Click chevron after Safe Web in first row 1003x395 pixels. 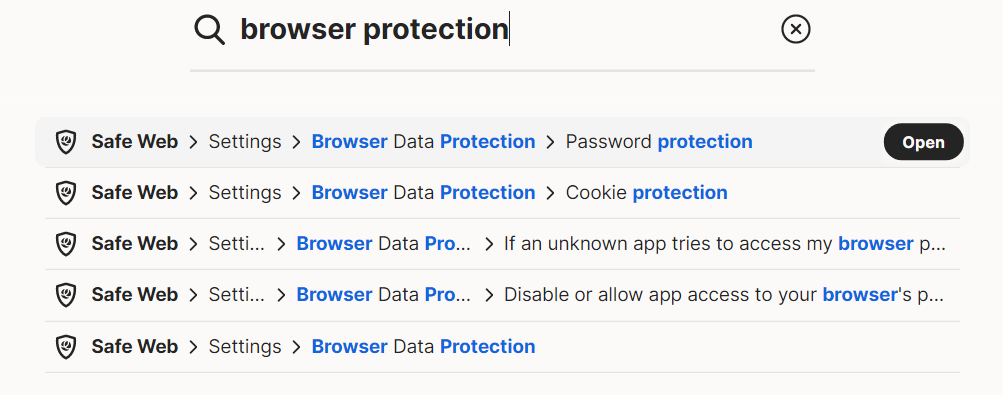tap(193, 142)
